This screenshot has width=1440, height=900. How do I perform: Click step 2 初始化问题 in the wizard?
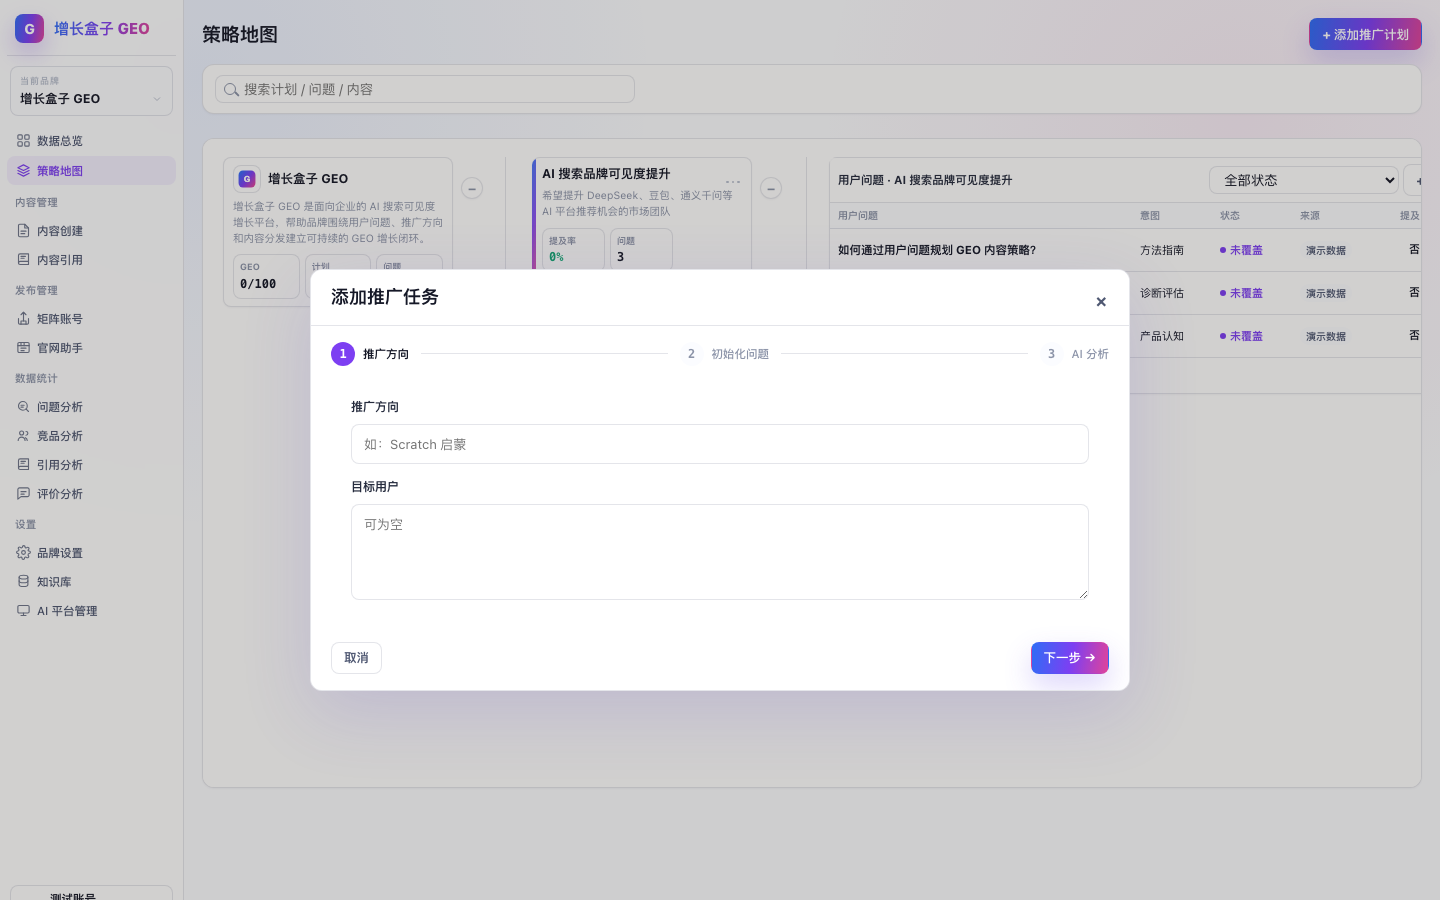pyautogui.click(x=725, y=354)
